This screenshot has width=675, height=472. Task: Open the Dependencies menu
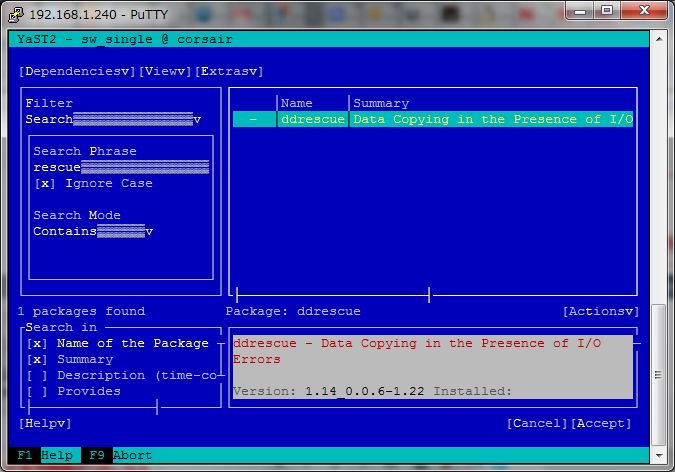[x=77, y=71]
